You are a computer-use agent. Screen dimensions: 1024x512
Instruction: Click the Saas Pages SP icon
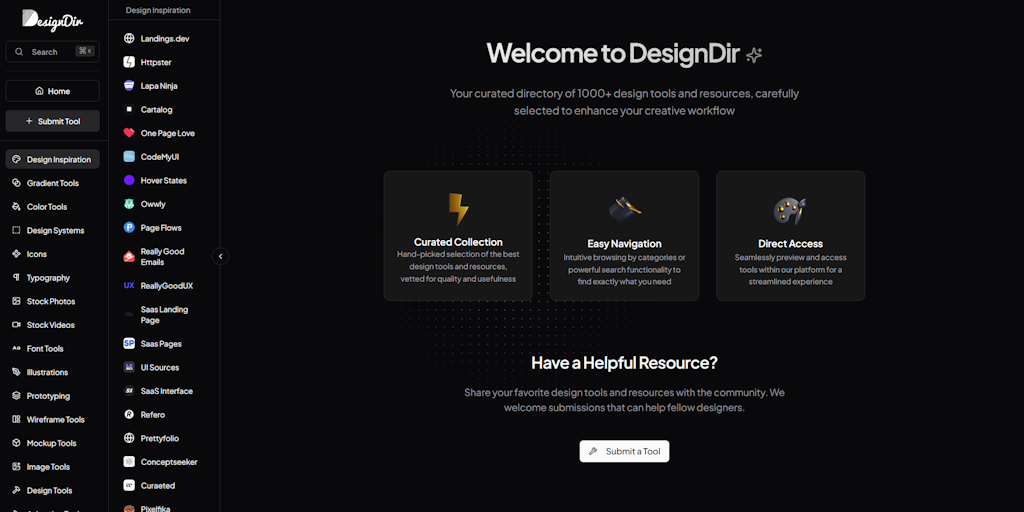click(x=129, y=344)
